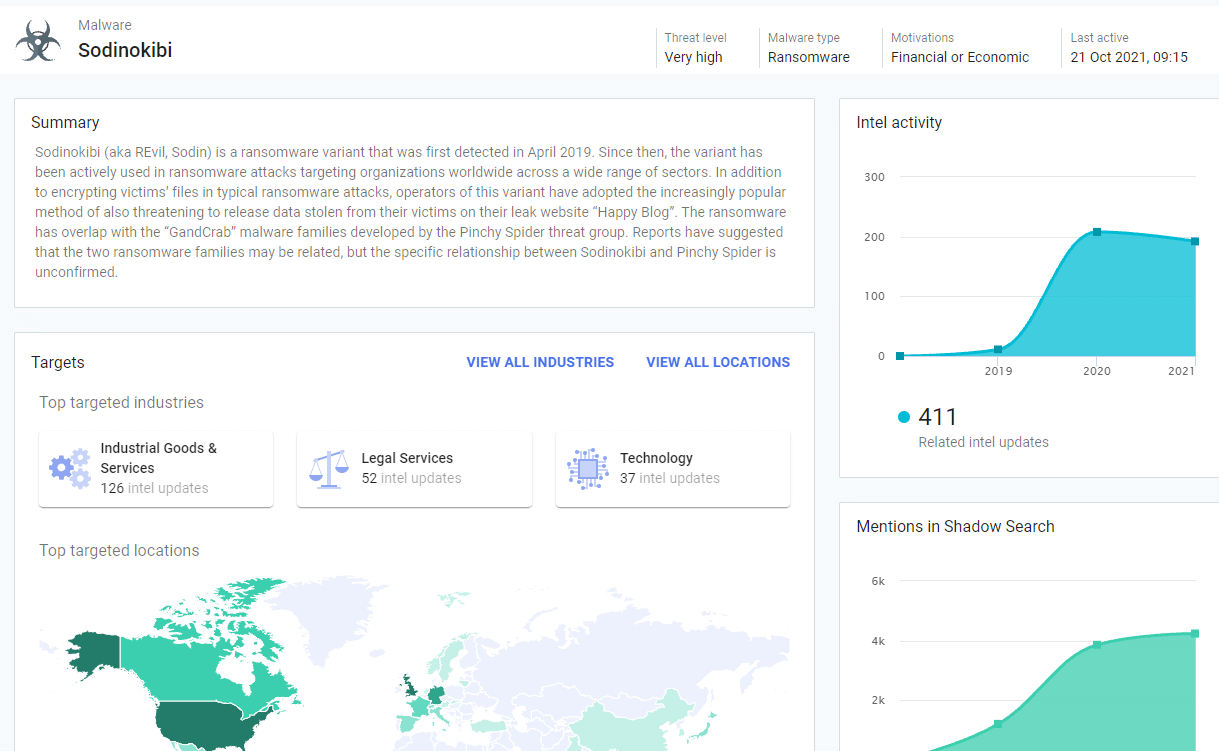Click the '126 intel updates' text

(x=154, y=488)
